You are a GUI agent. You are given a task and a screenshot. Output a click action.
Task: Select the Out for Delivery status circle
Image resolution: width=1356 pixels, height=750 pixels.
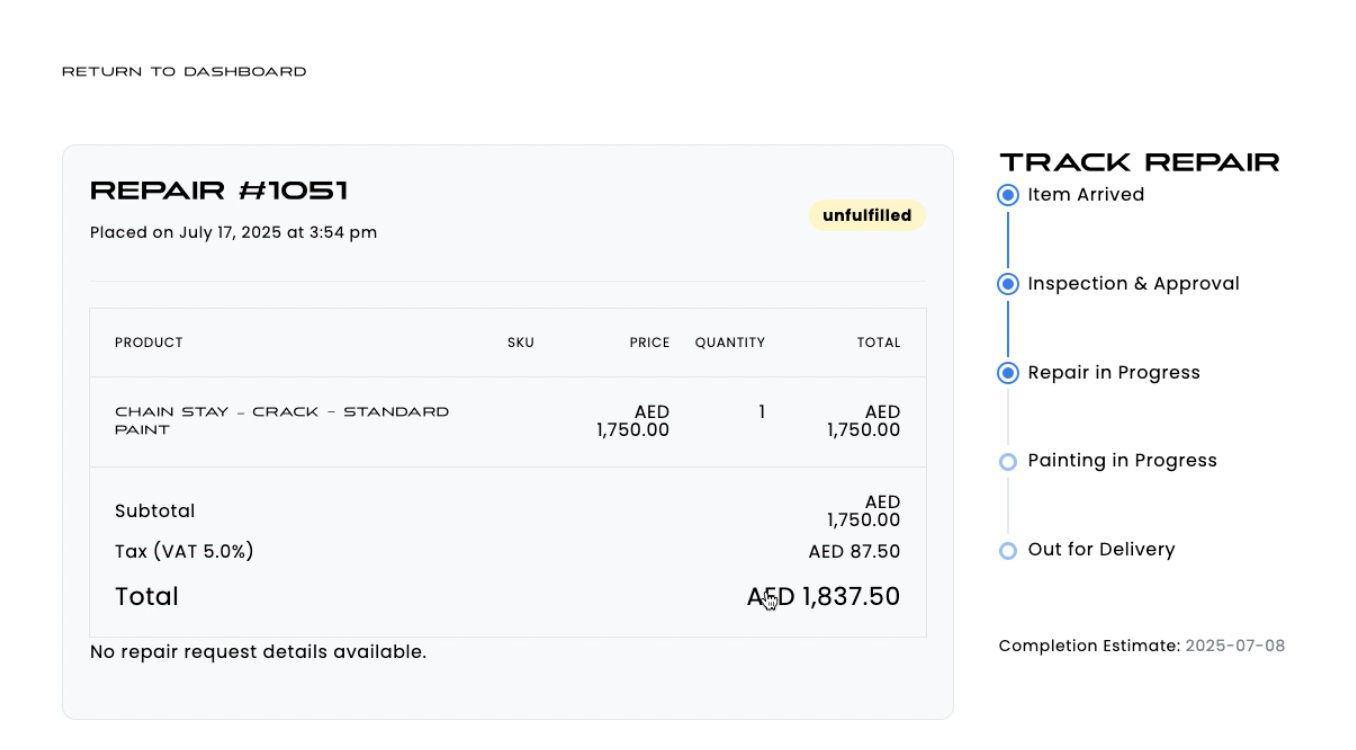1008,549
